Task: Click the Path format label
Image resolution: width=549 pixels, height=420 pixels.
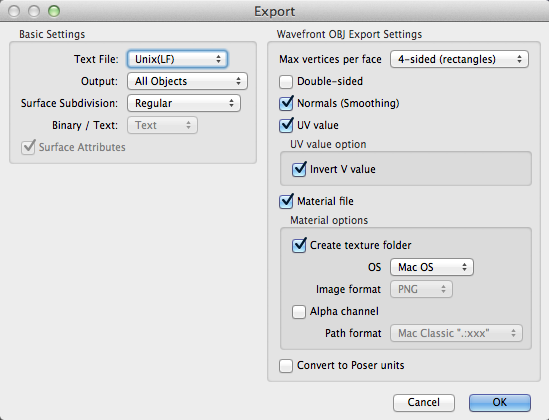Action: coord(353,333)
